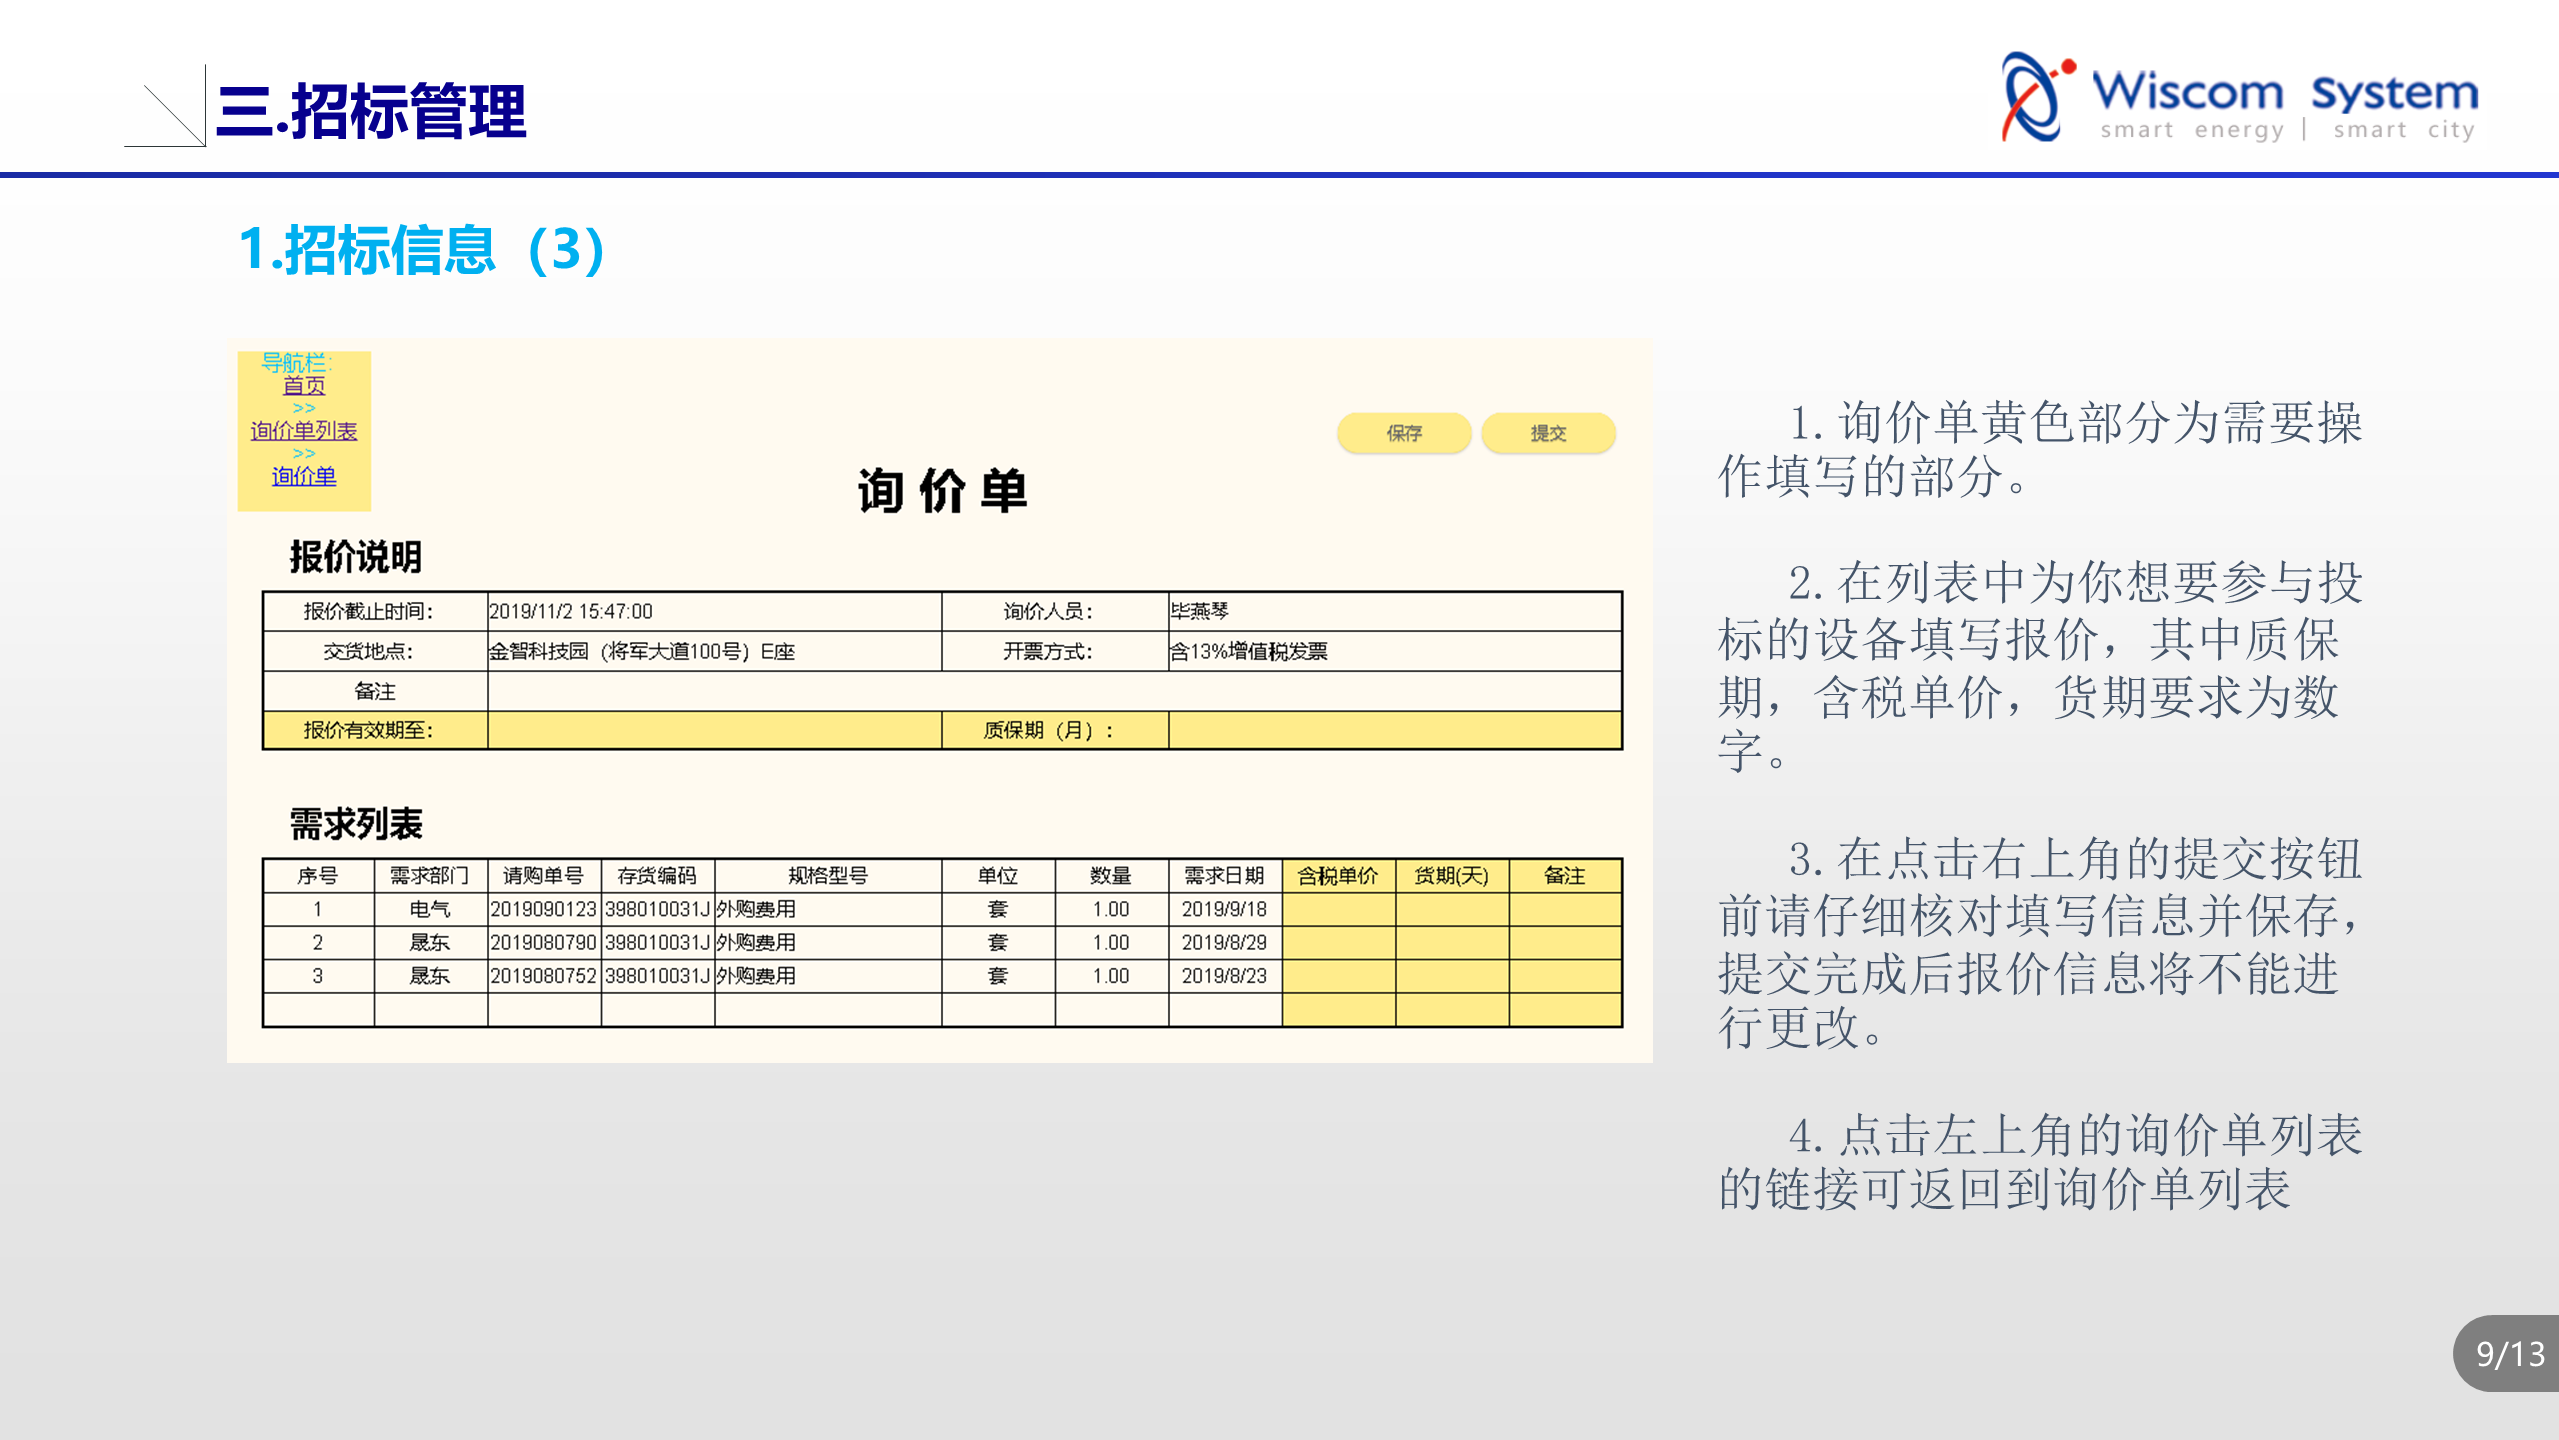Click row 2's 货期(天) cell
Screen dimensions: 2559x1440
(1451, 943)
